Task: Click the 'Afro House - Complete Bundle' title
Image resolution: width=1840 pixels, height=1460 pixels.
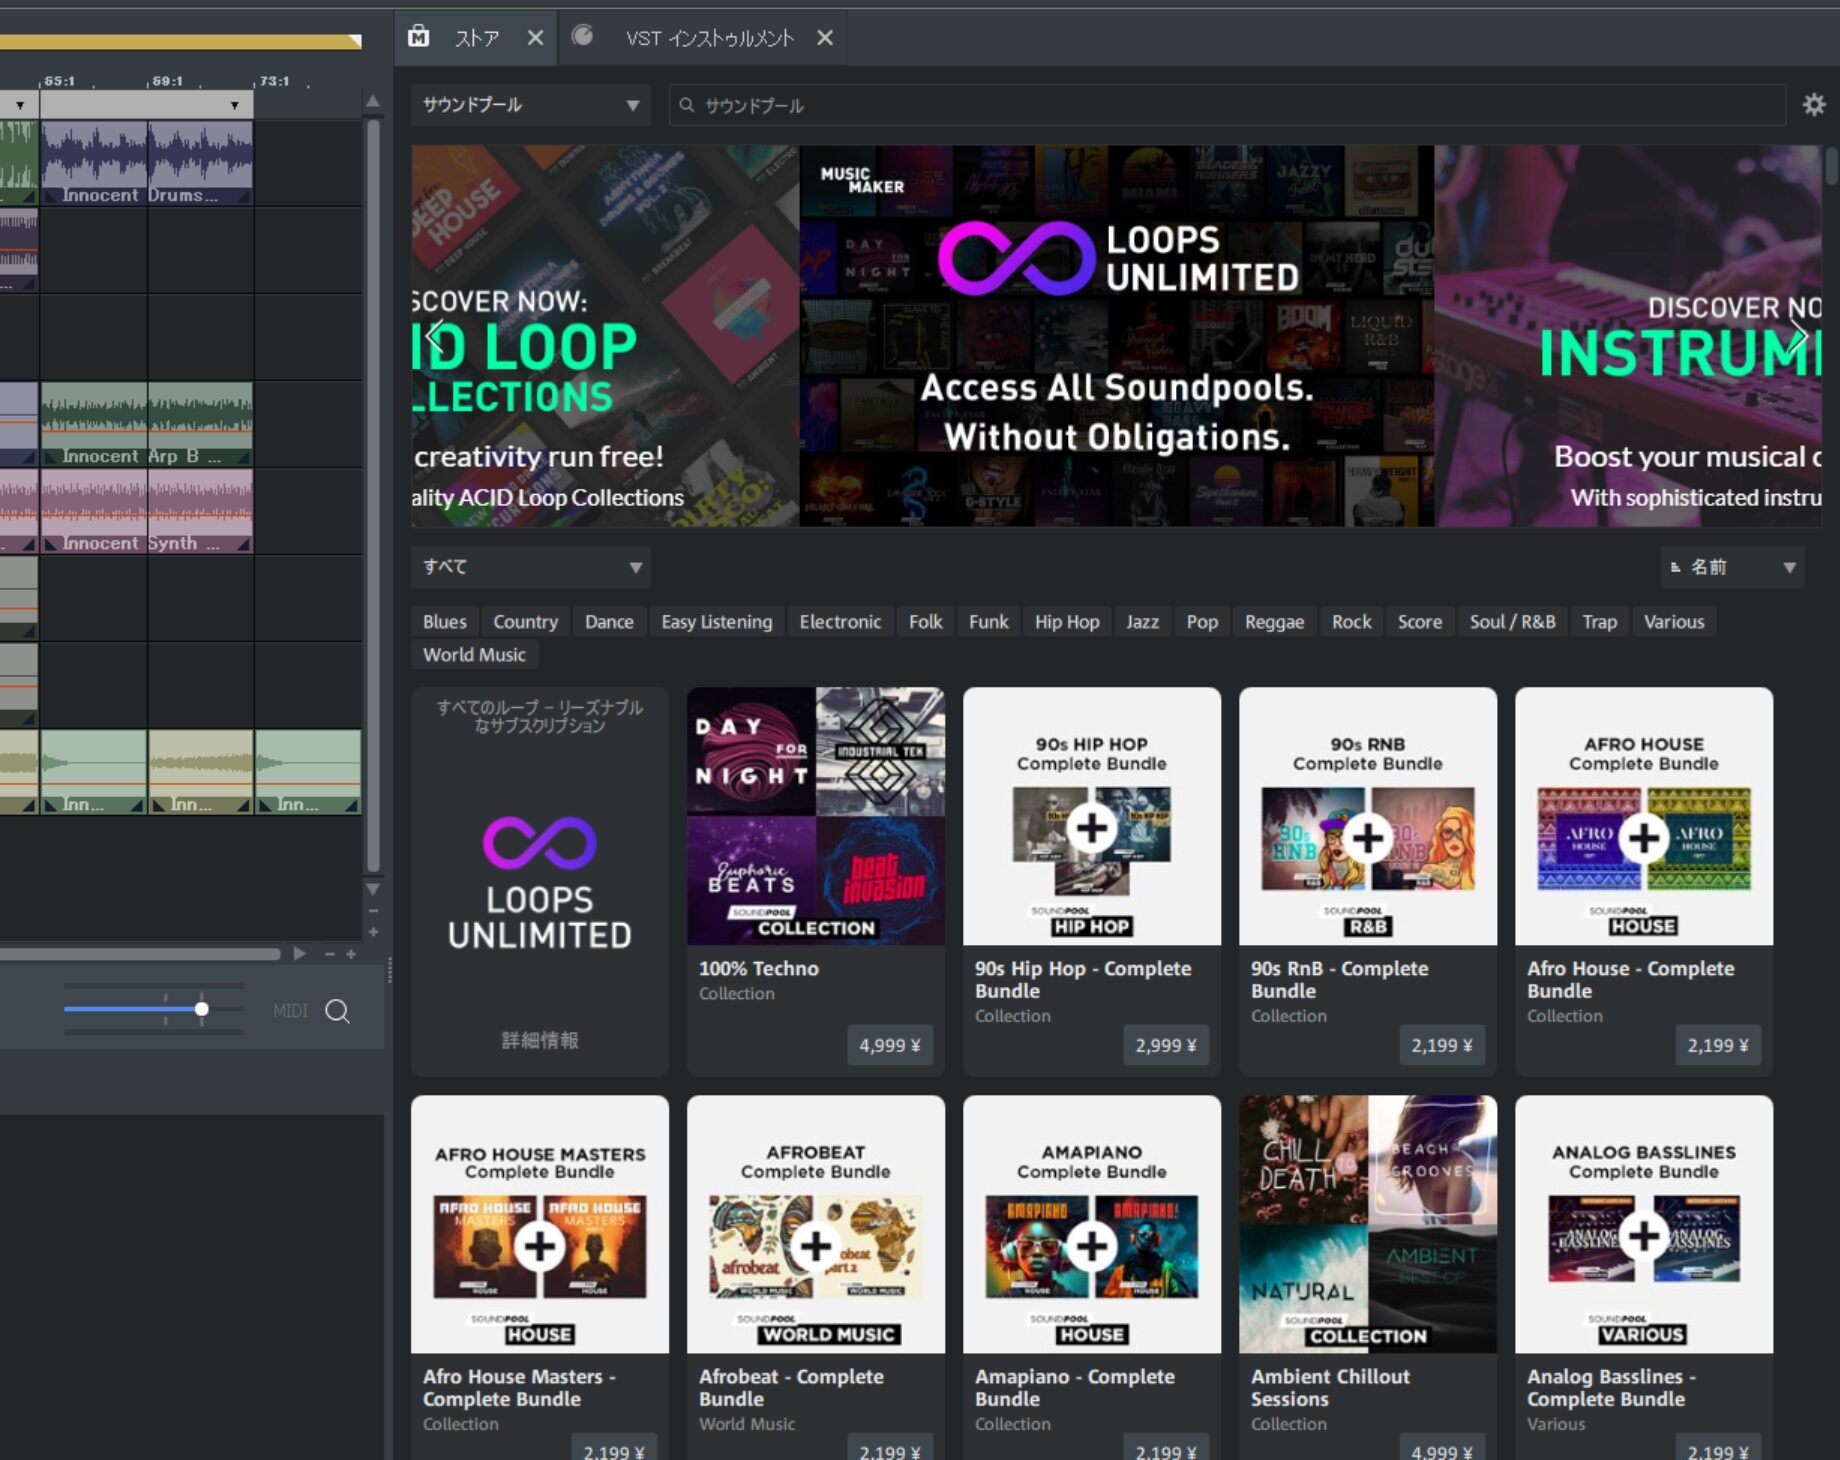Action: pyautogui.click(x=1630, y=979)
